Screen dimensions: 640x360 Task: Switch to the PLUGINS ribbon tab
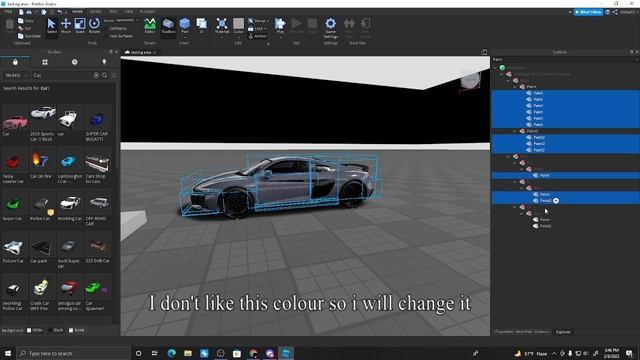pyautogui.click(x=147, y=12)
